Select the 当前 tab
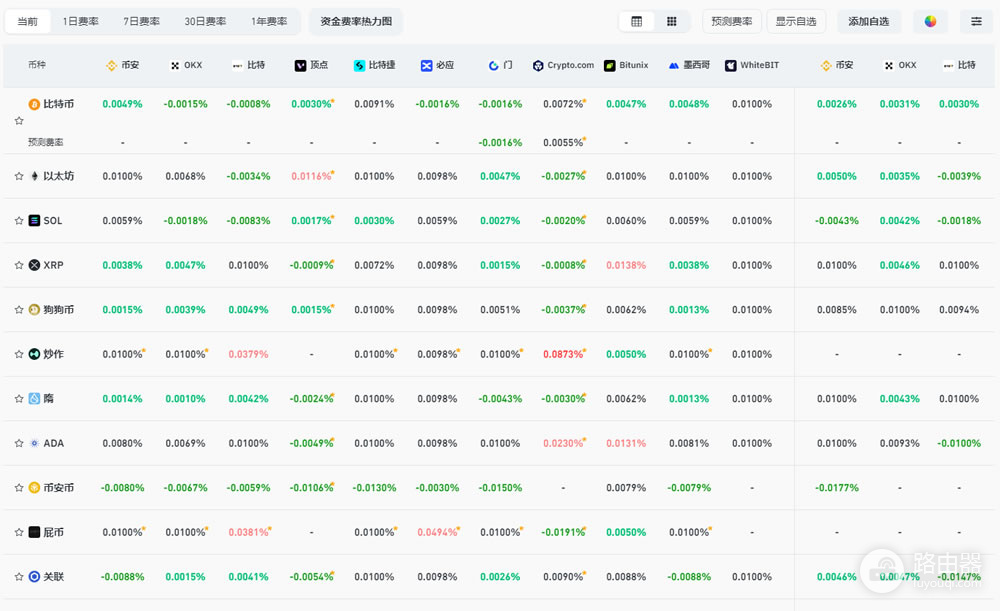Screen dimensions: 1000x611 [x=27, y=21]
